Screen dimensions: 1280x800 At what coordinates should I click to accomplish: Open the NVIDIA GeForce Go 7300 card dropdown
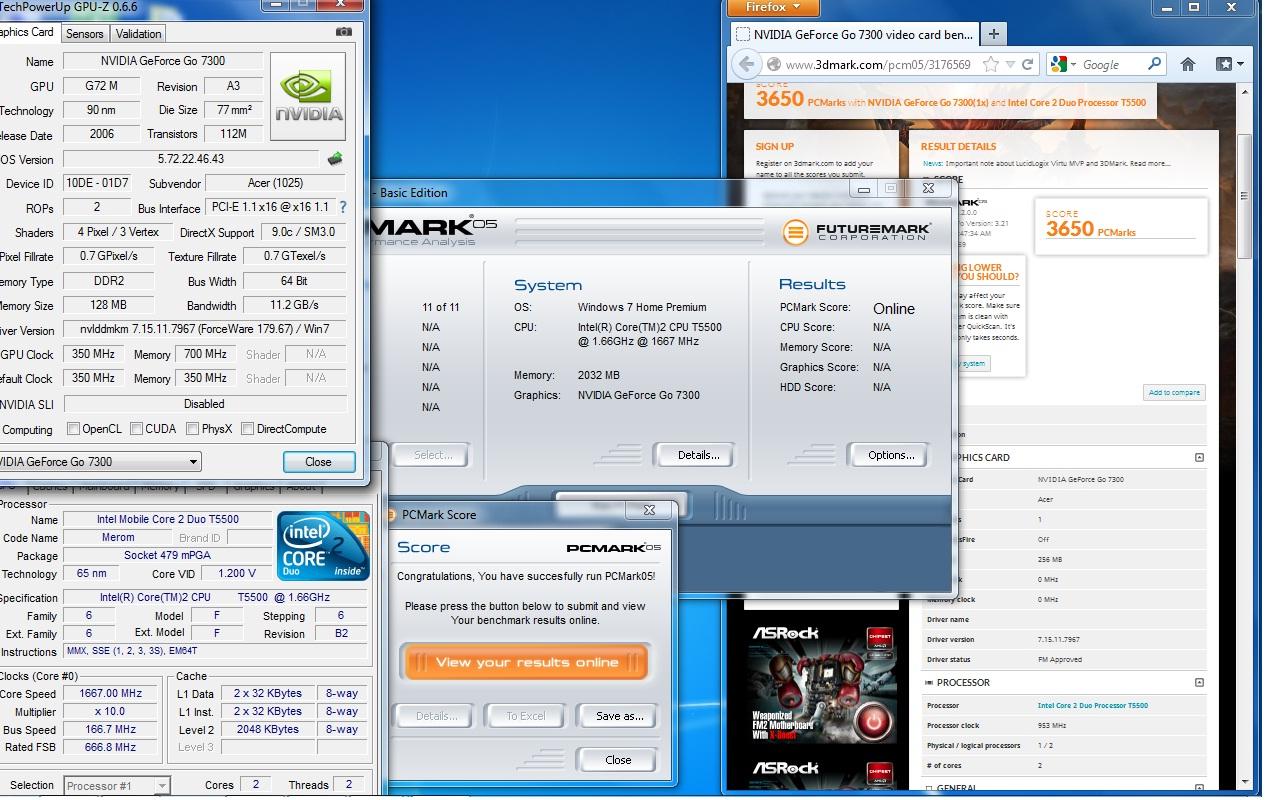(193, 462)
